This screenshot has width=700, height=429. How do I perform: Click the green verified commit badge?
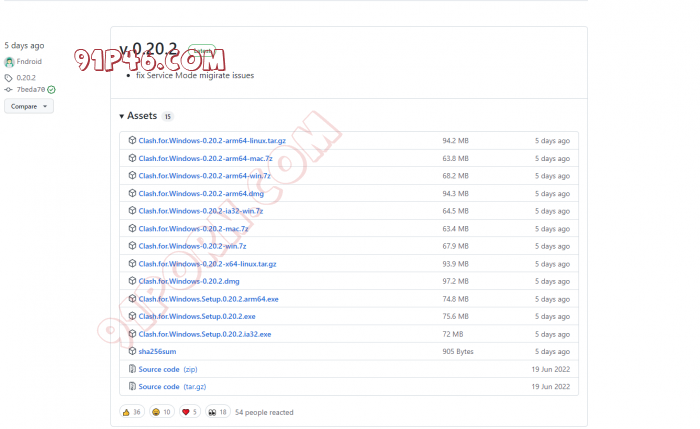tap(51, 90)
